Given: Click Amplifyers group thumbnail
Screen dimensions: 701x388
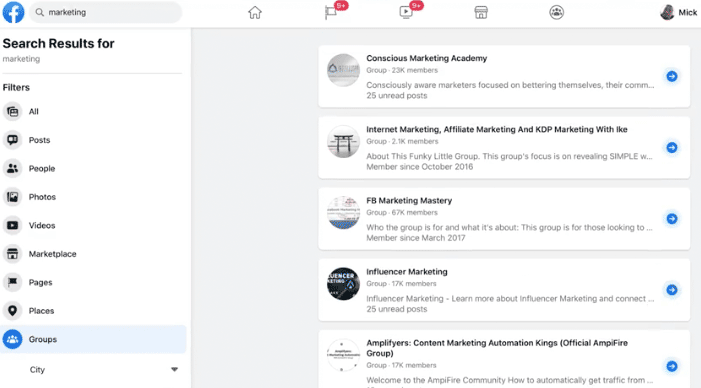Looking at the screenshot, I should click(343, 355).
